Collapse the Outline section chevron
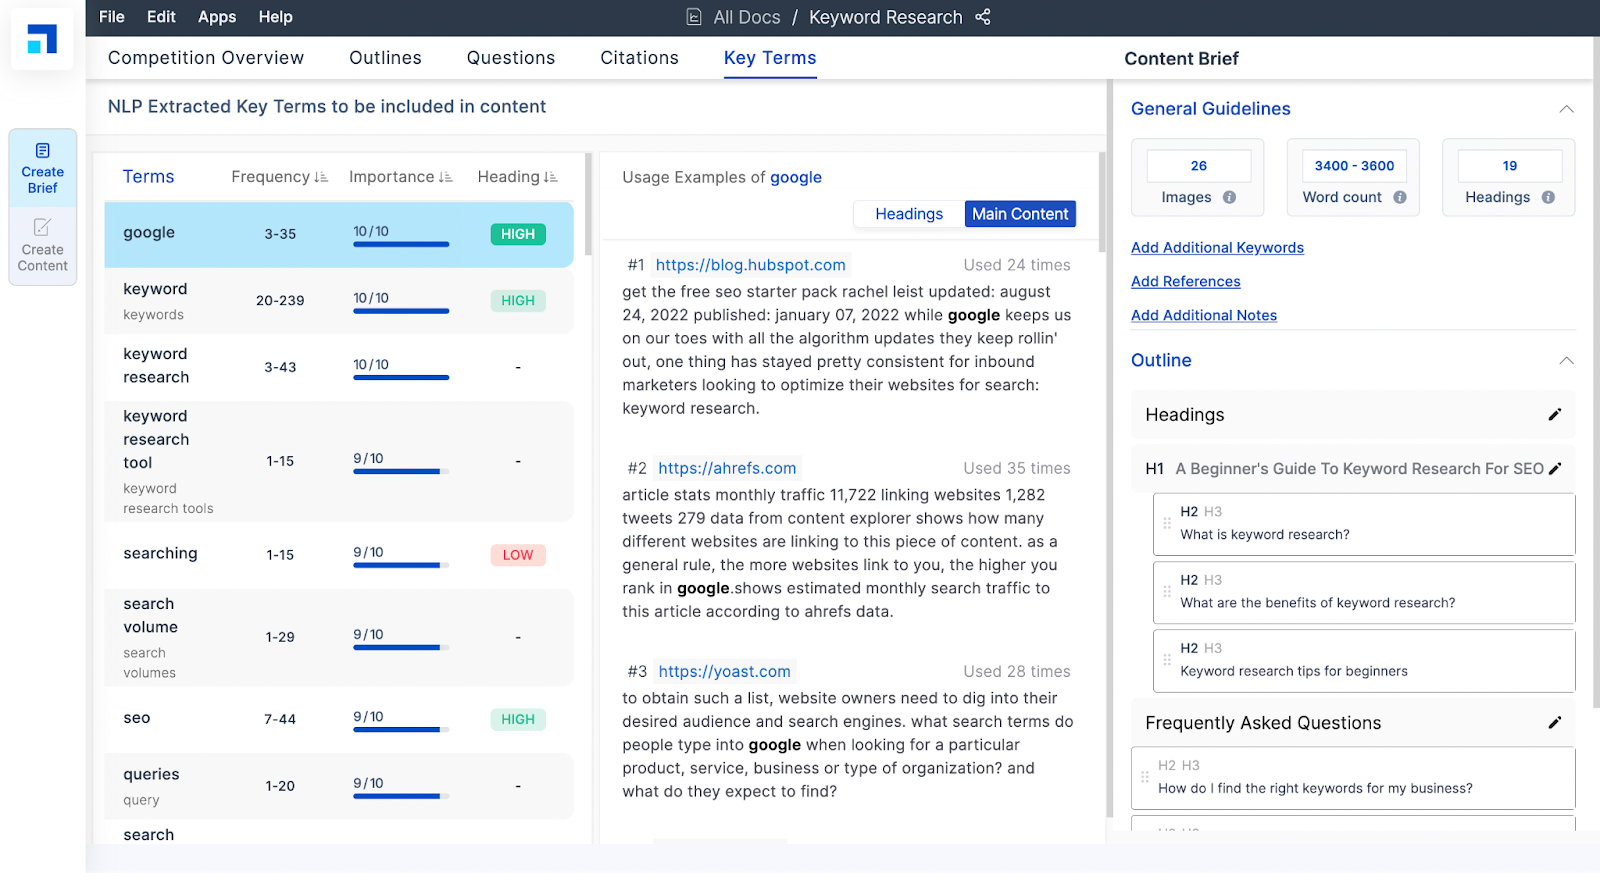Screen dimensions: 1600x873 [1566, 361]
